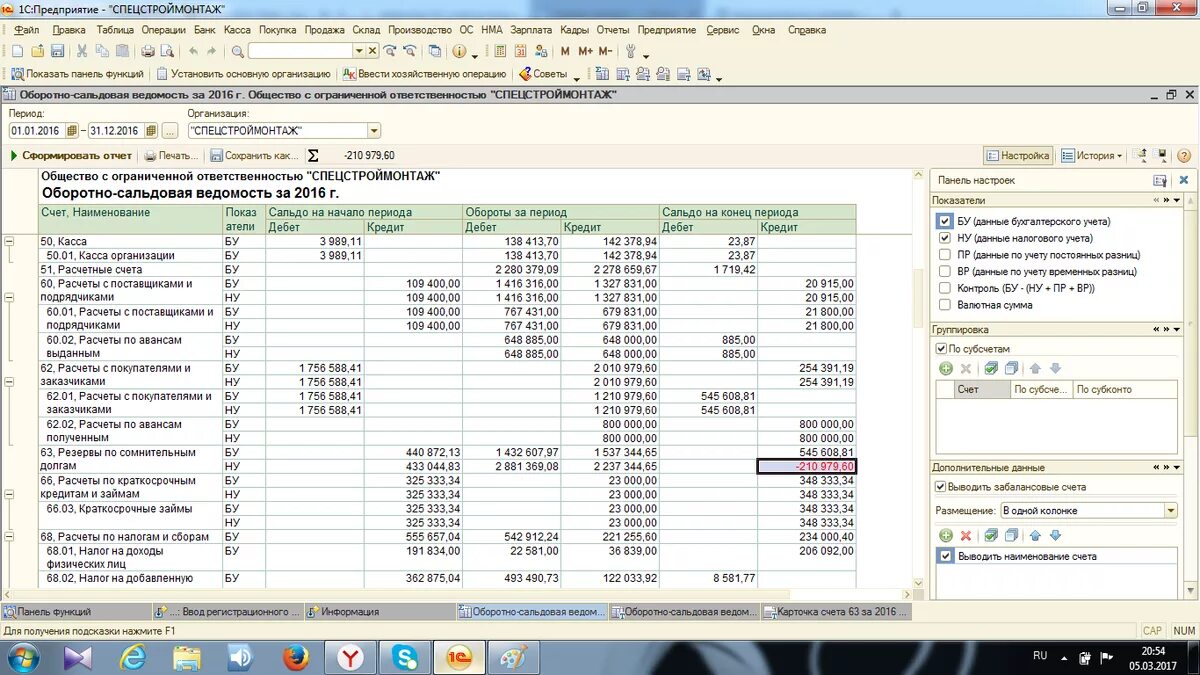
Task: Open calendar picker for end date 31.12.2016
Action: tap(151, 131)
